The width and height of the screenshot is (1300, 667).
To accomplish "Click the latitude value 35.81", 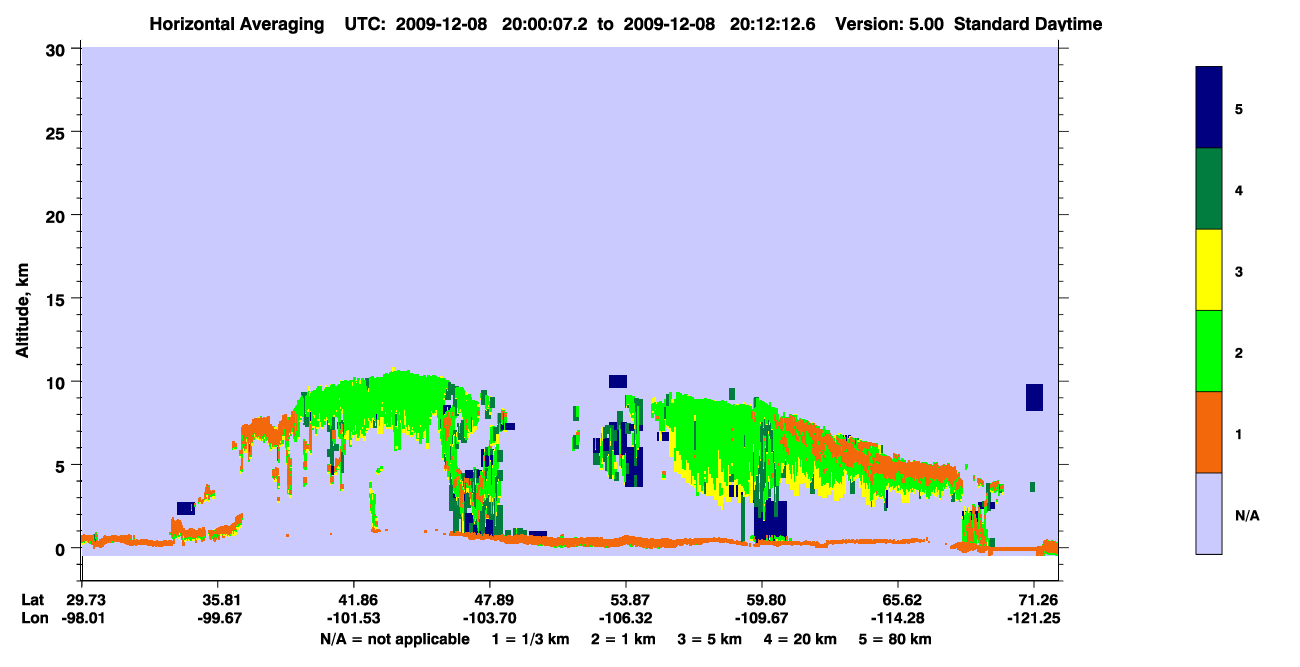I will coord(218,600).
